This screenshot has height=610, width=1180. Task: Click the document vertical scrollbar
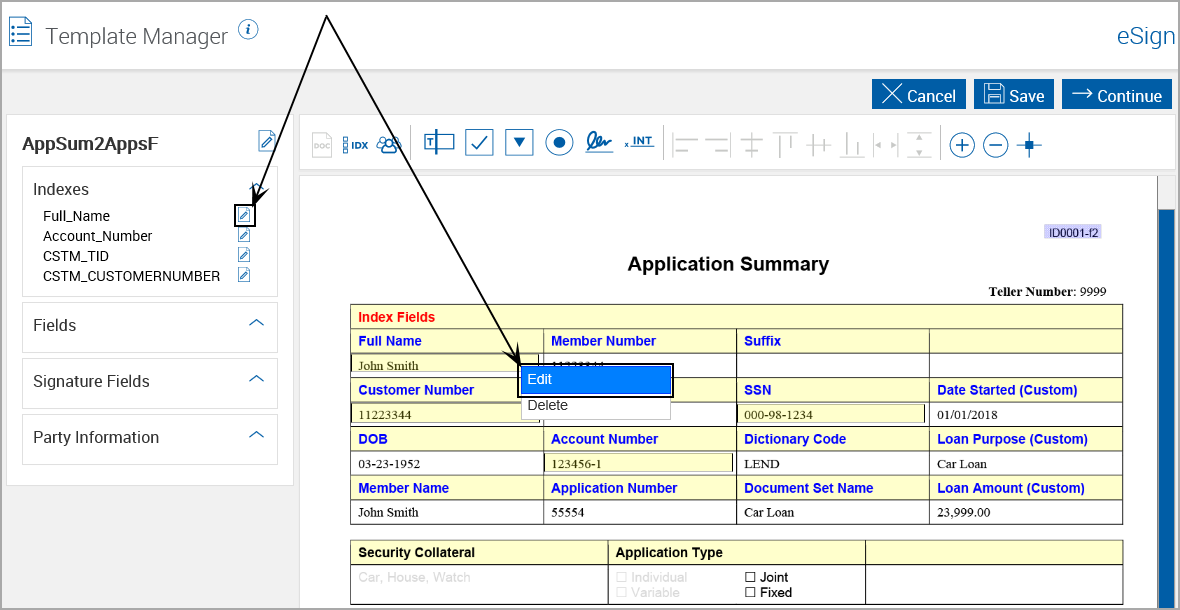pos(1165,406)
